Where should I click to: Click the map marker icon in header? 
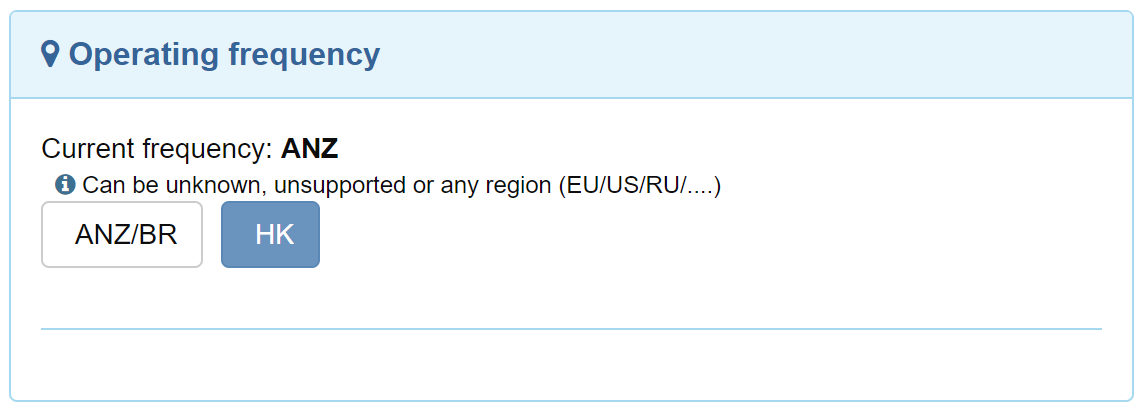tap(51, 54)
